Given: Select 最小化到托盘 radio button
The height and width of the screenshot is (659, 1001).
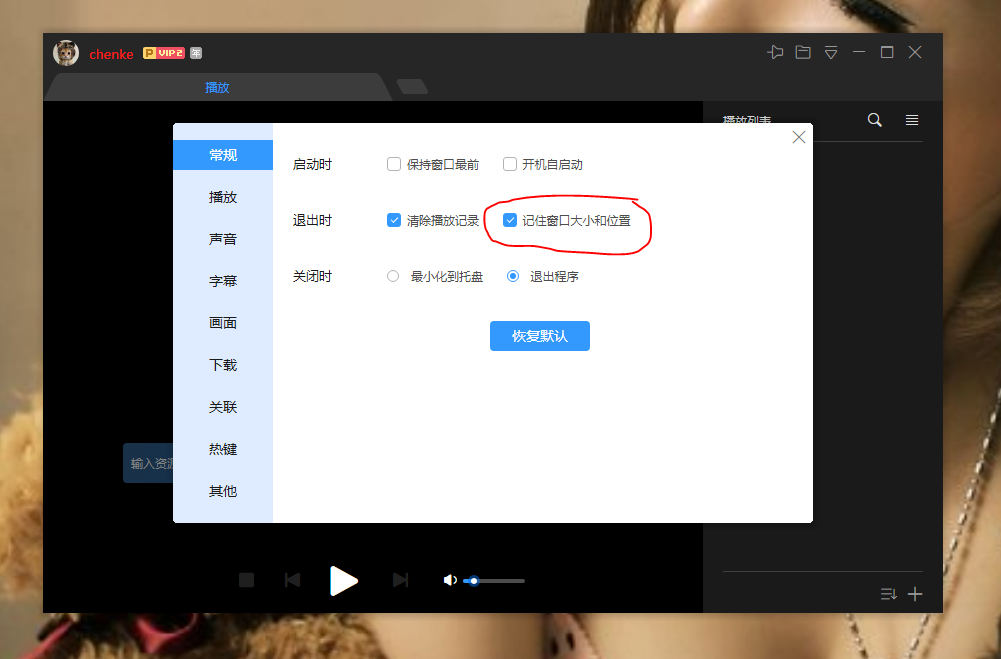Looking at the screenshot, I should 393,276.
